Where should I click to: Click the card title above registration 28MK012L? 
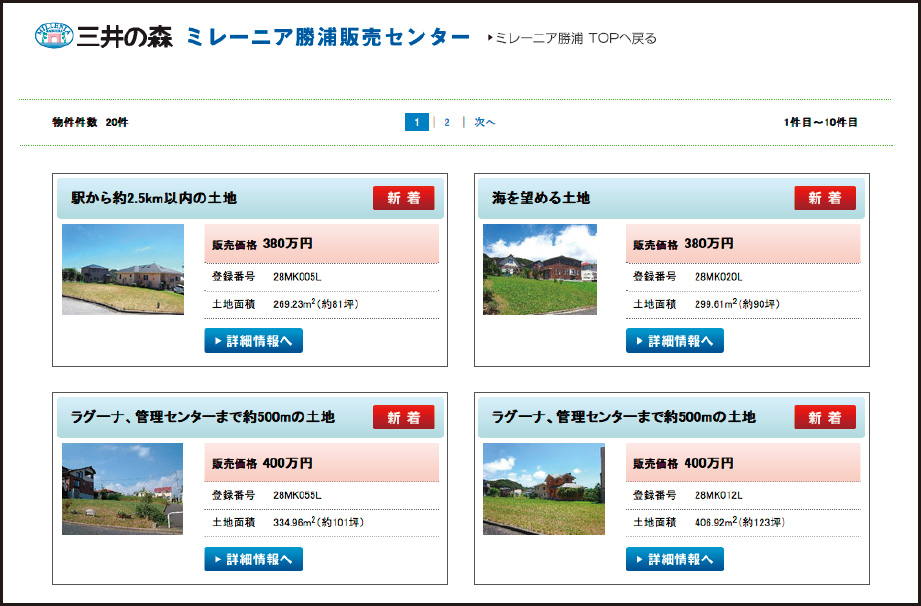[623, 417]
